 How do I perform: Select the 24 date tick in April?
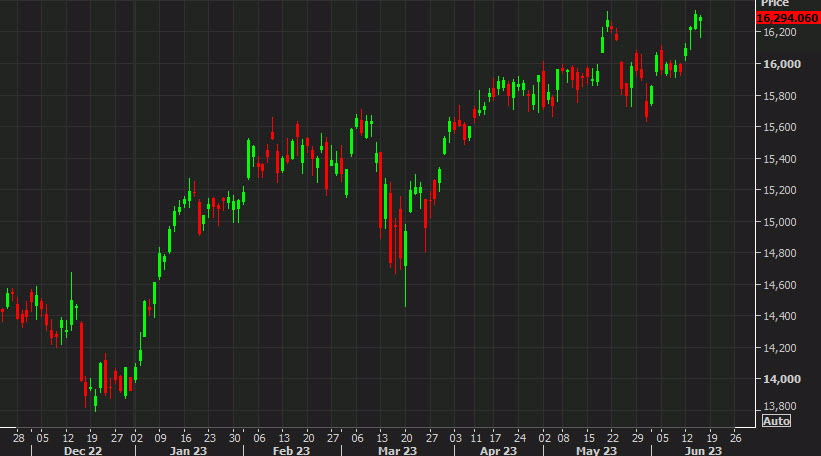(x=520, y=438)
